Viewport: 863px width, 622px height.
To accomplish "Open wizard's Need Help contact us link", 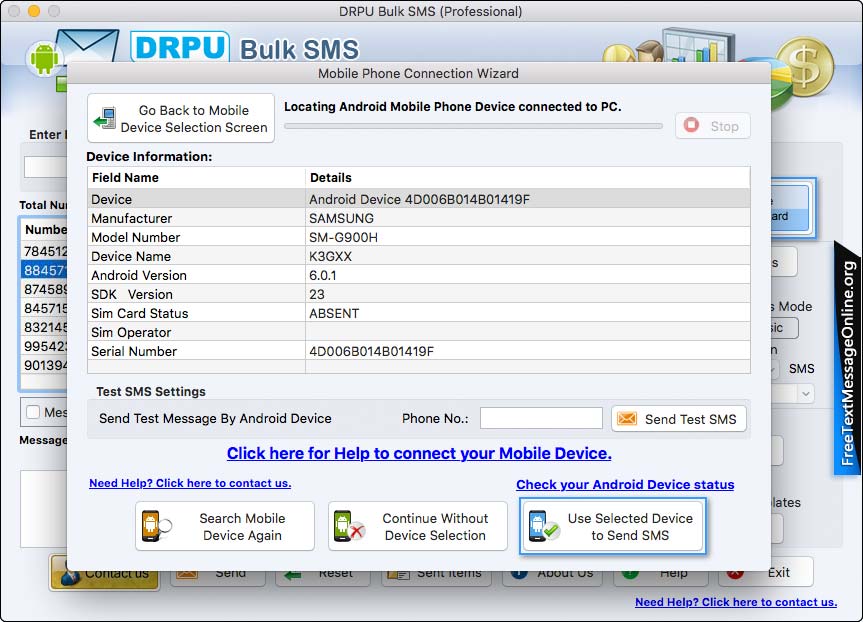I will (x=190, y=483).
